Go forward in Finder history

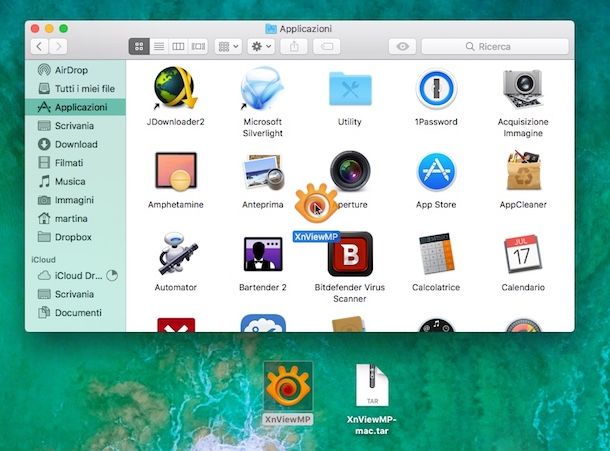click(x=58, y=47)
